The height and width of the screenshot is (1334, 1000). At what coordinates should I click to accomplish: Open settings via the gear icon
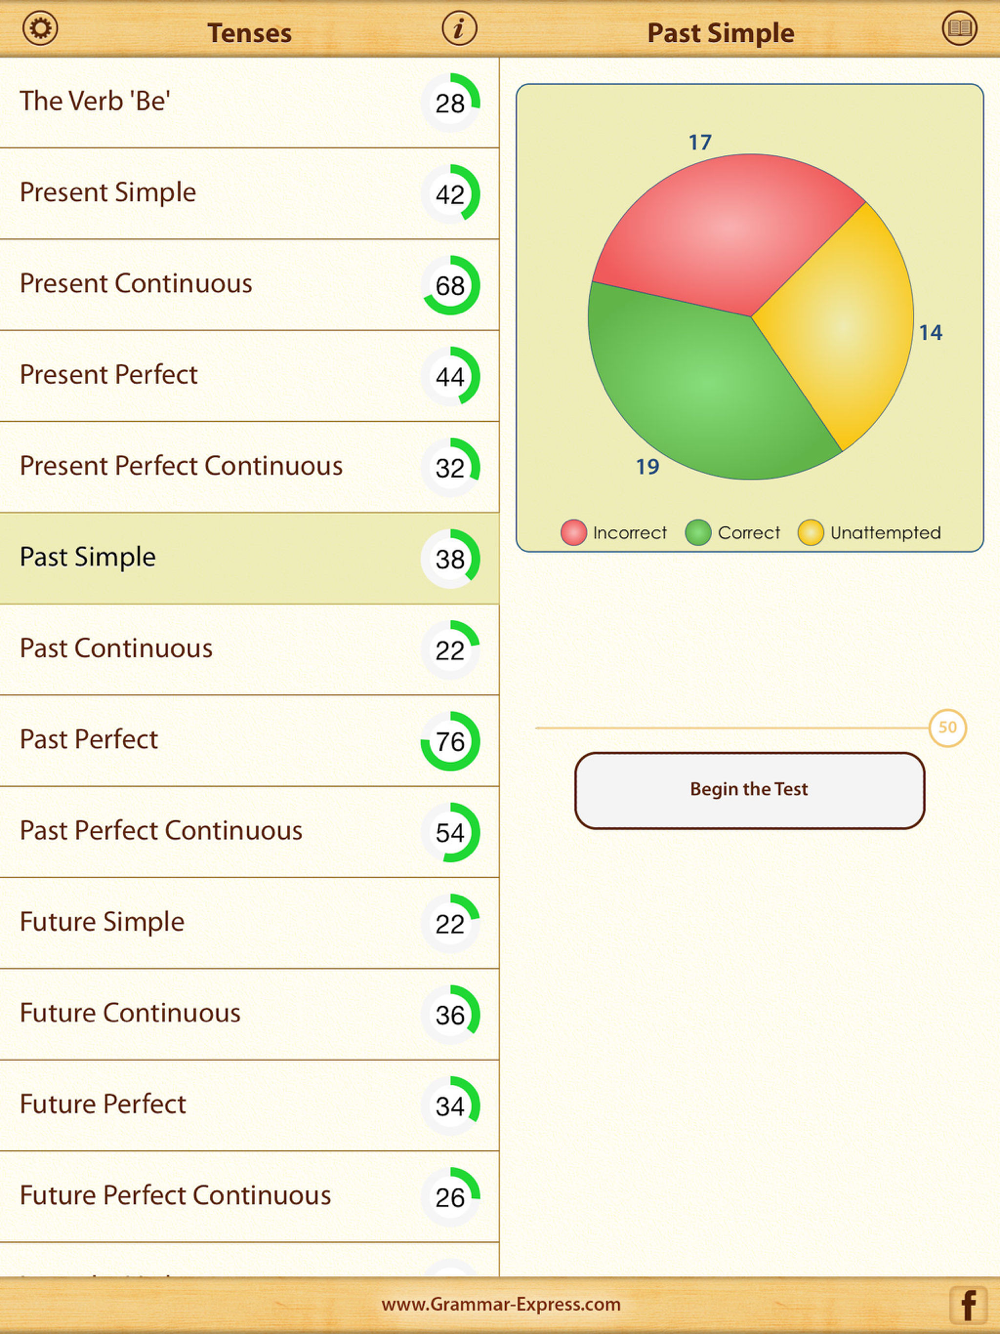[x=40, y=28]
